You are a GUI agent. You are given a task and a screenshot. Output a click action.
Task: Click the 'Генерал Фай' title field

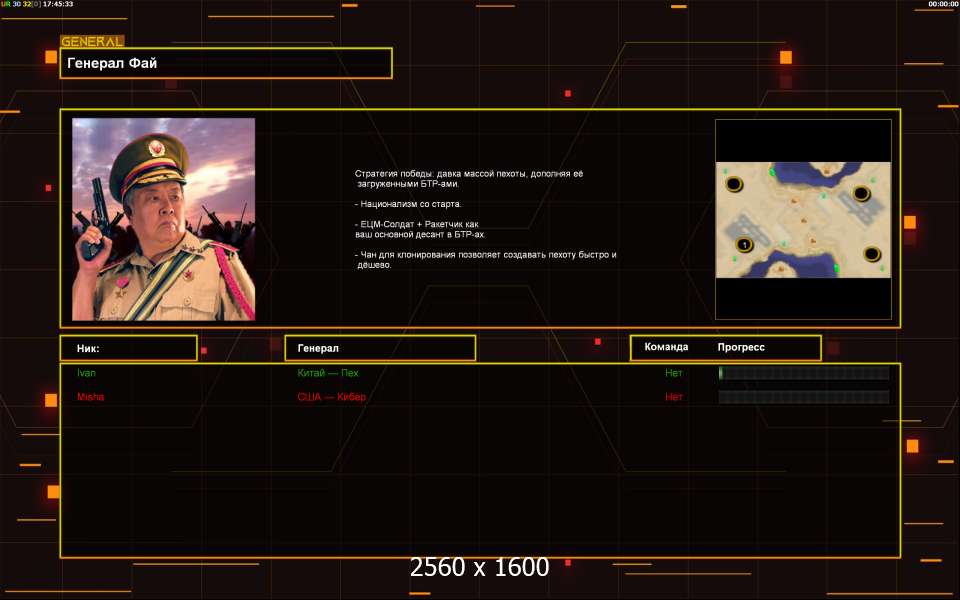[226, 63]
